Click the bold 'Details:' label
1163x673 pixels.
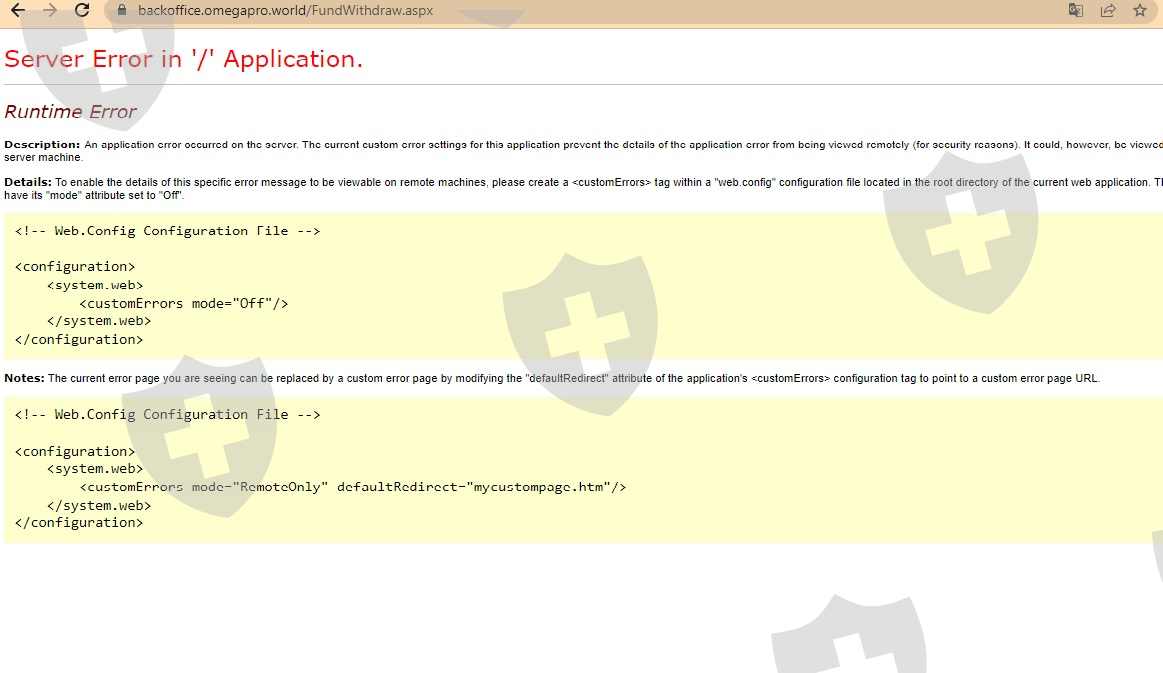[x=28, y=182]
